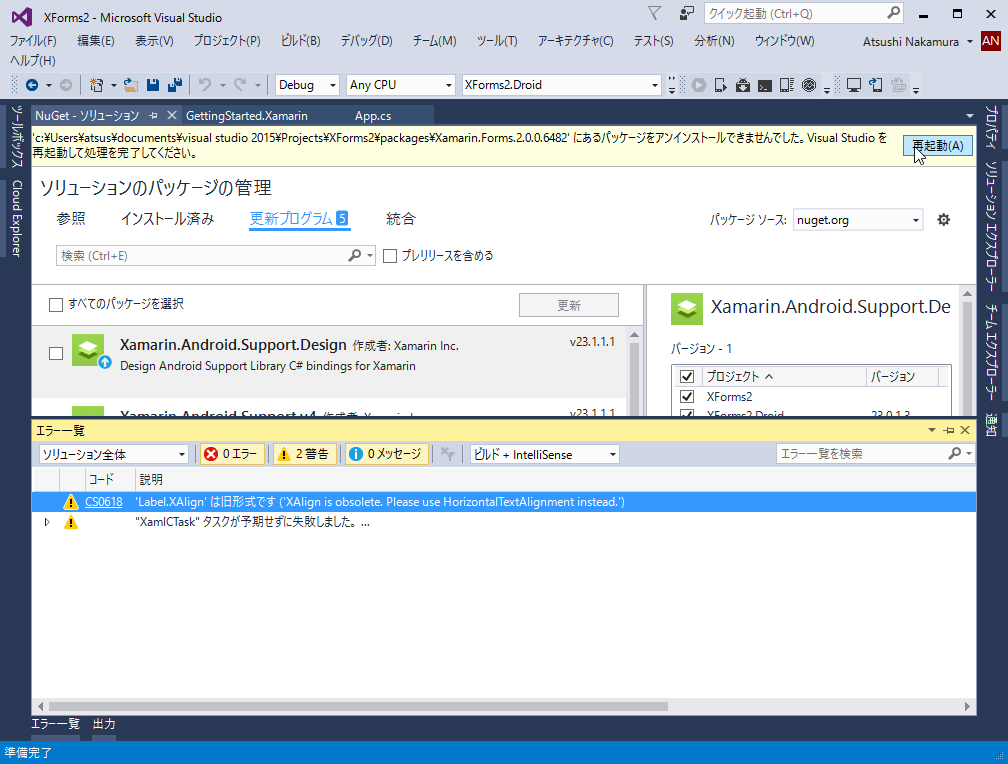Click the 再起動(A) restart button
This screenshot has height=764, width=1008.
(x=937, y=146)
